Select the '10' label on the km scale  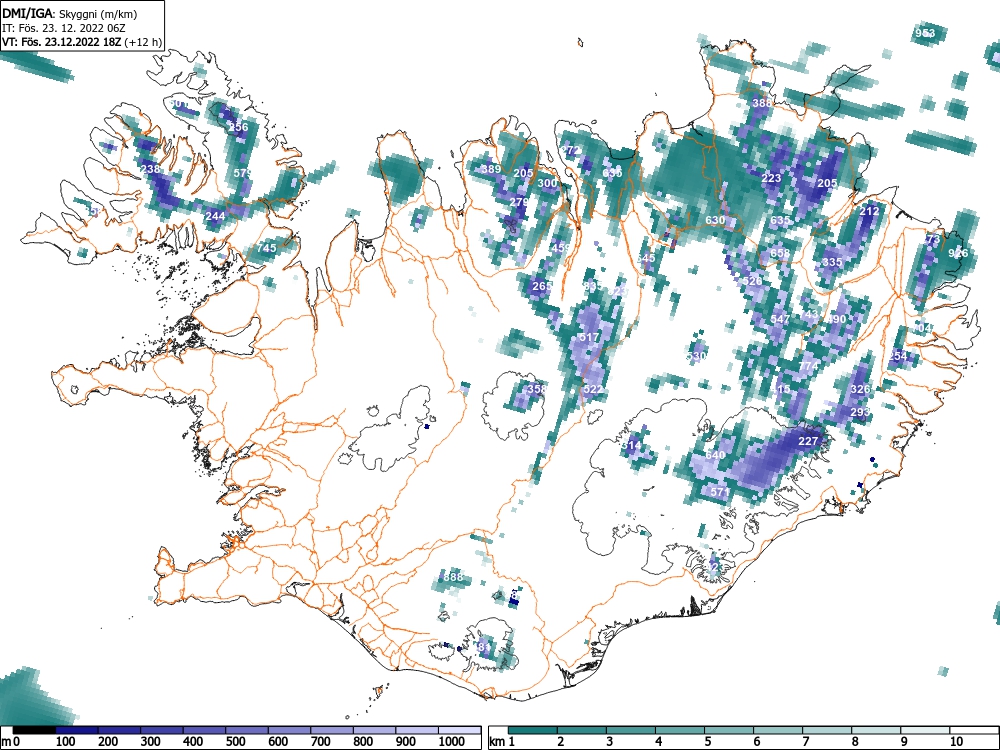(955, 742)
